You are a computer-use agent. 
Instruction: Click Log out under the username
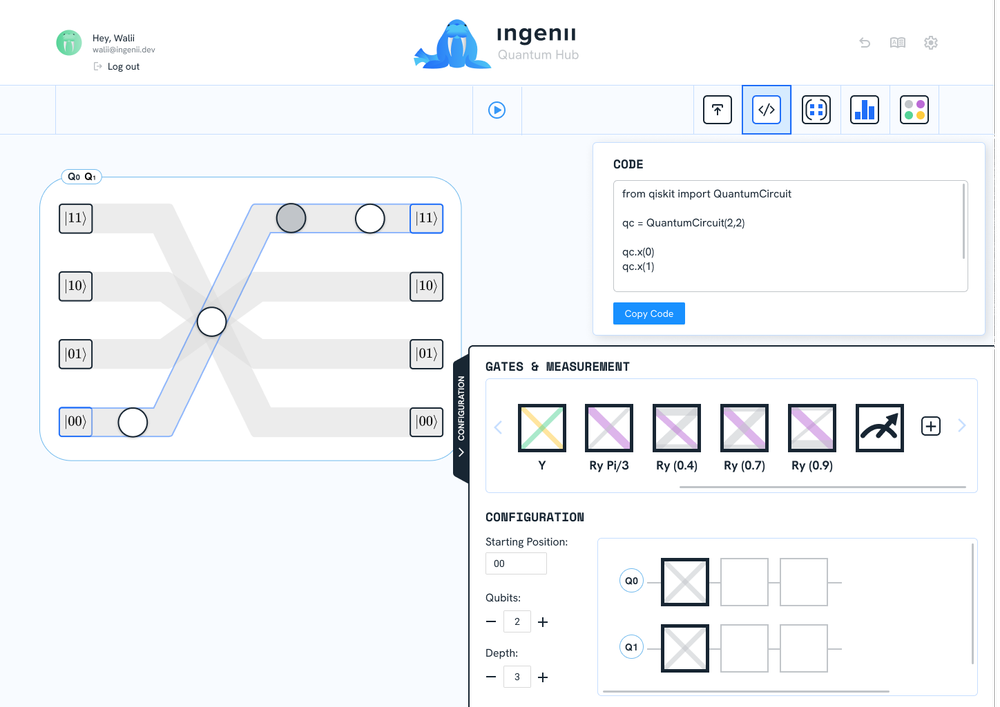coord(117,66)
